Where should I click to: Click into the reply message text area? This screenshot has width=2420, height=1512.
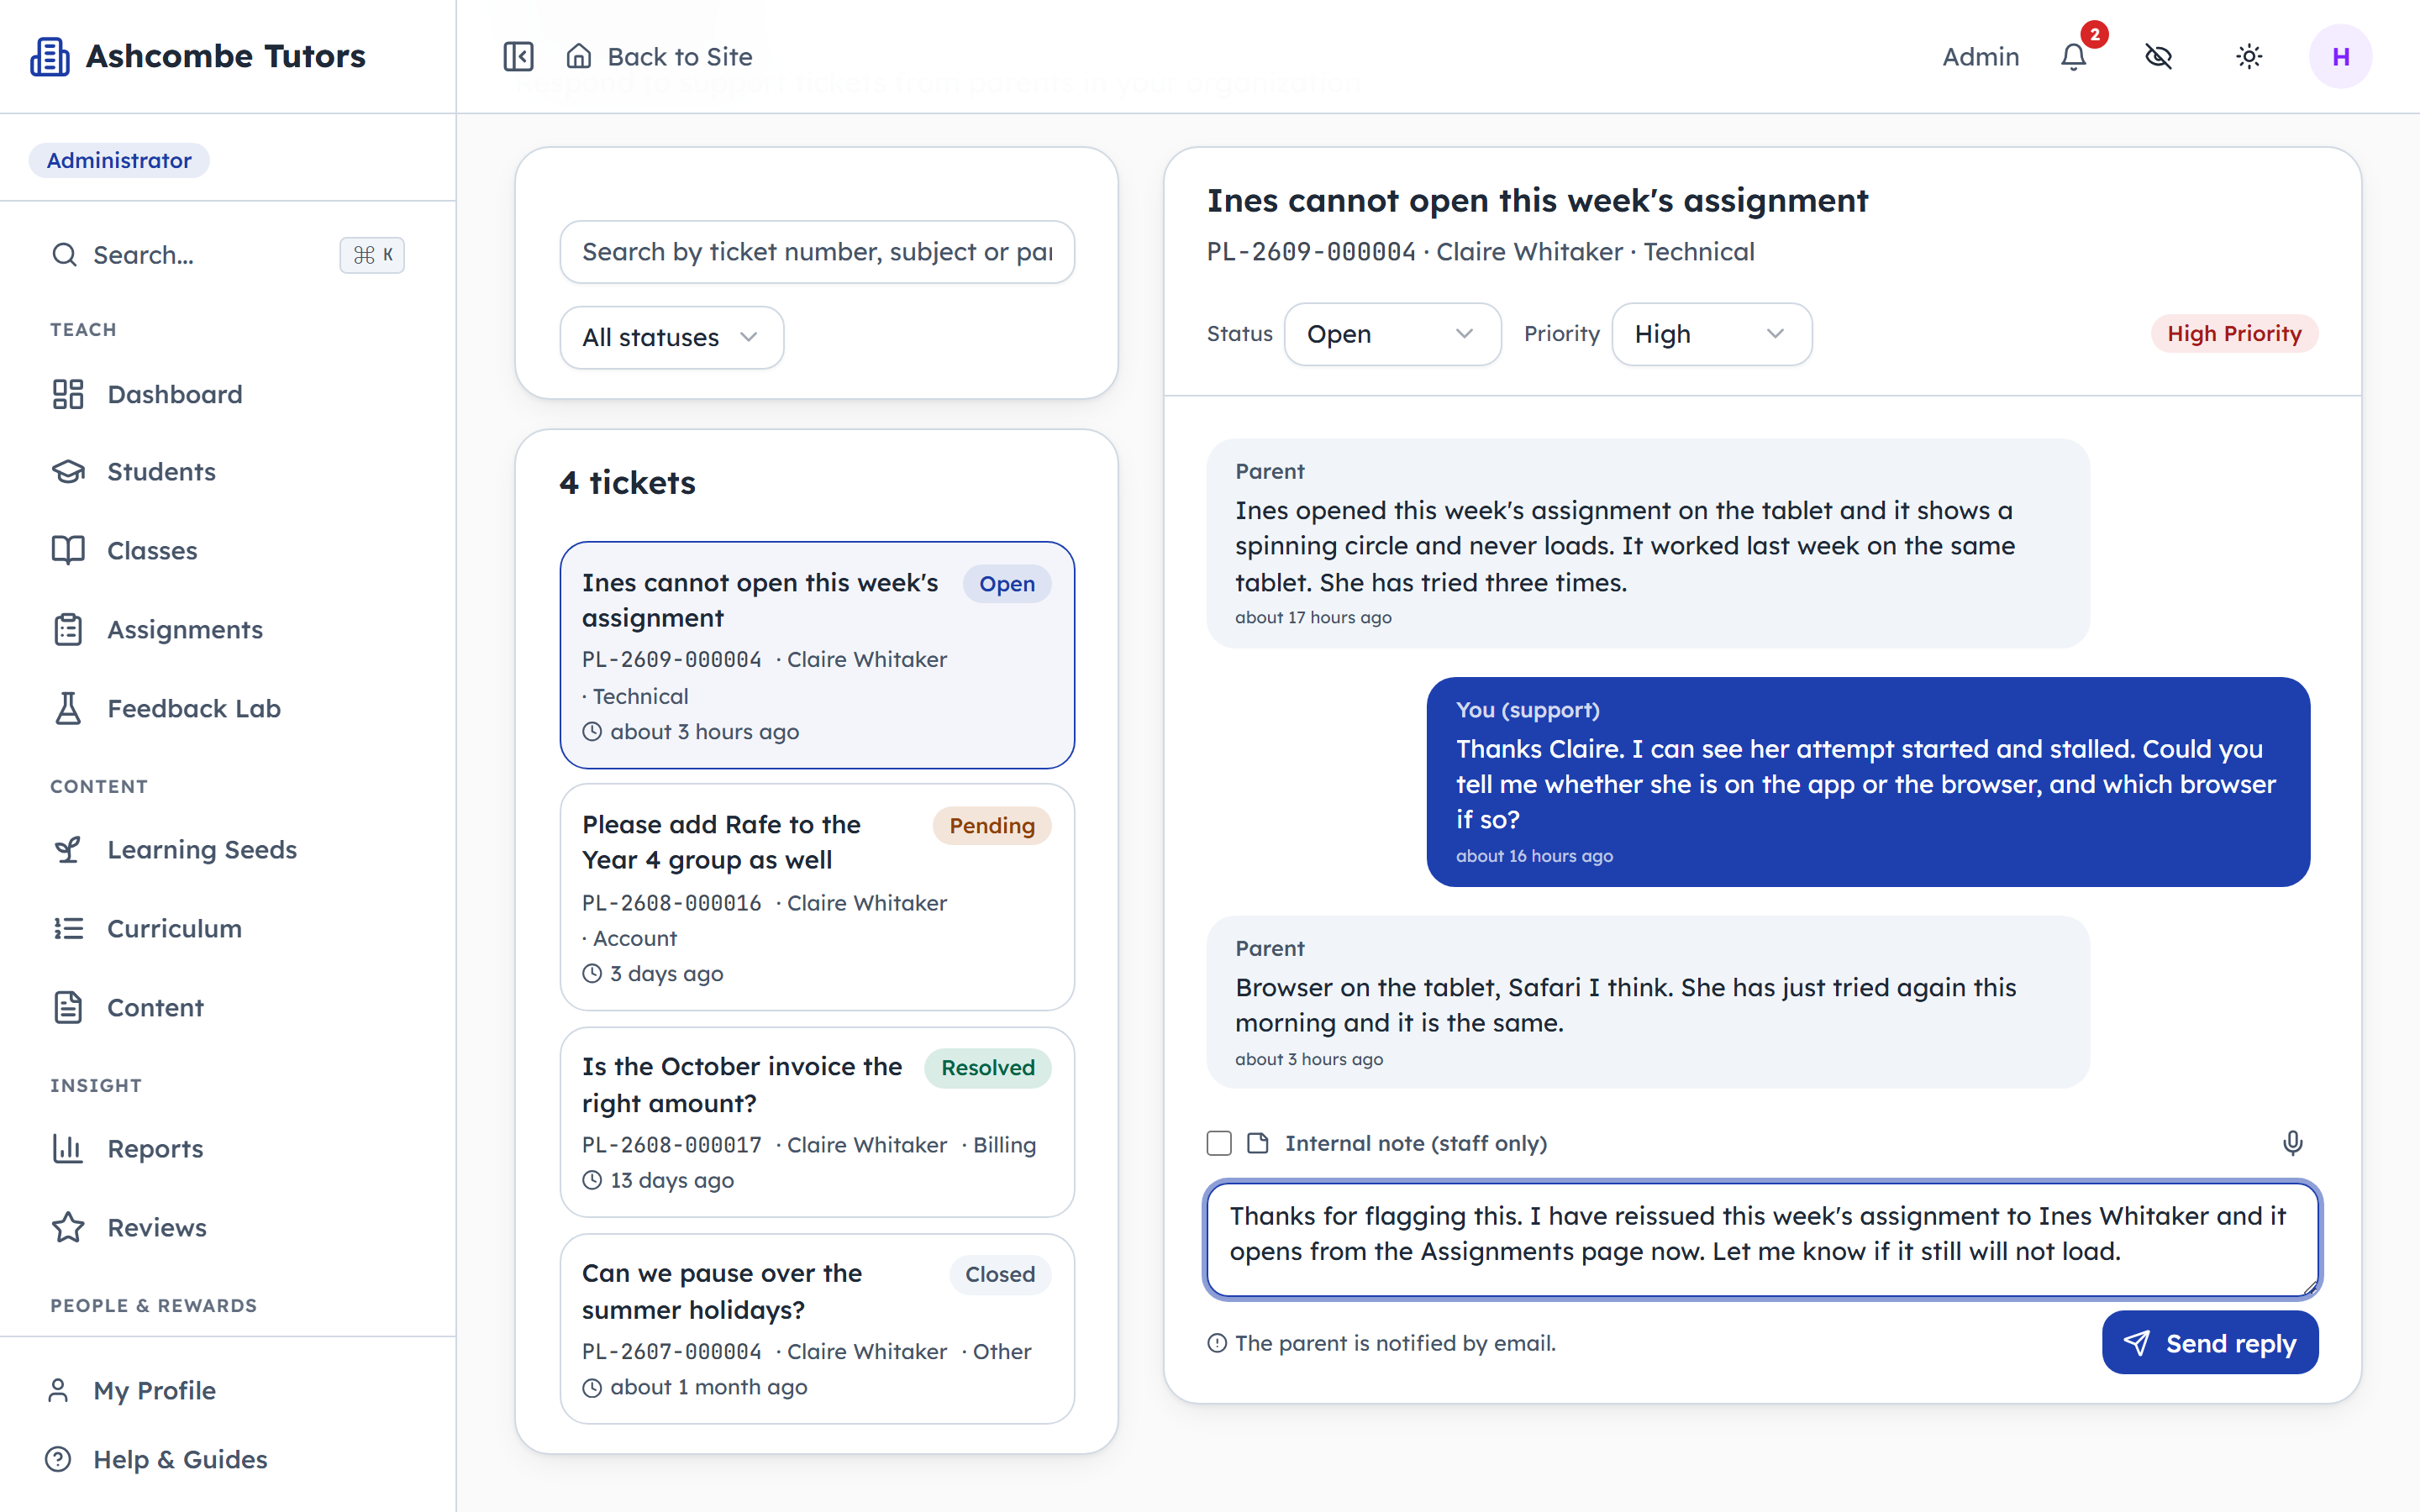click(x=1762, y=1238)
